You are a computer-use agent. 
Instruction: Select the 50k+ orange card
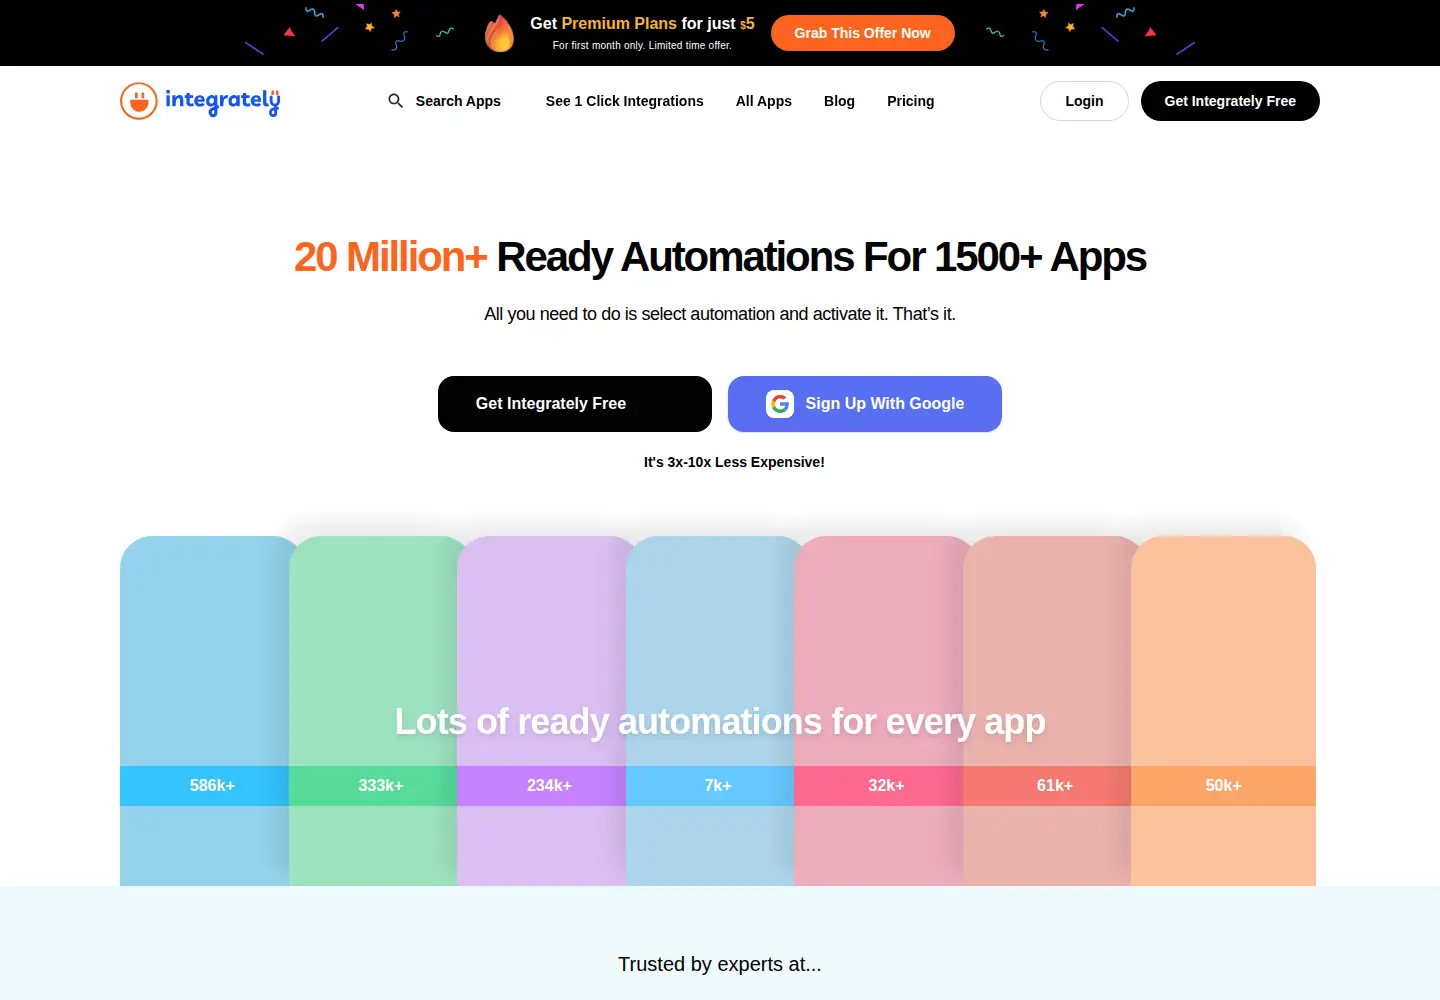pyautogui.click(x=1224, y=711)
